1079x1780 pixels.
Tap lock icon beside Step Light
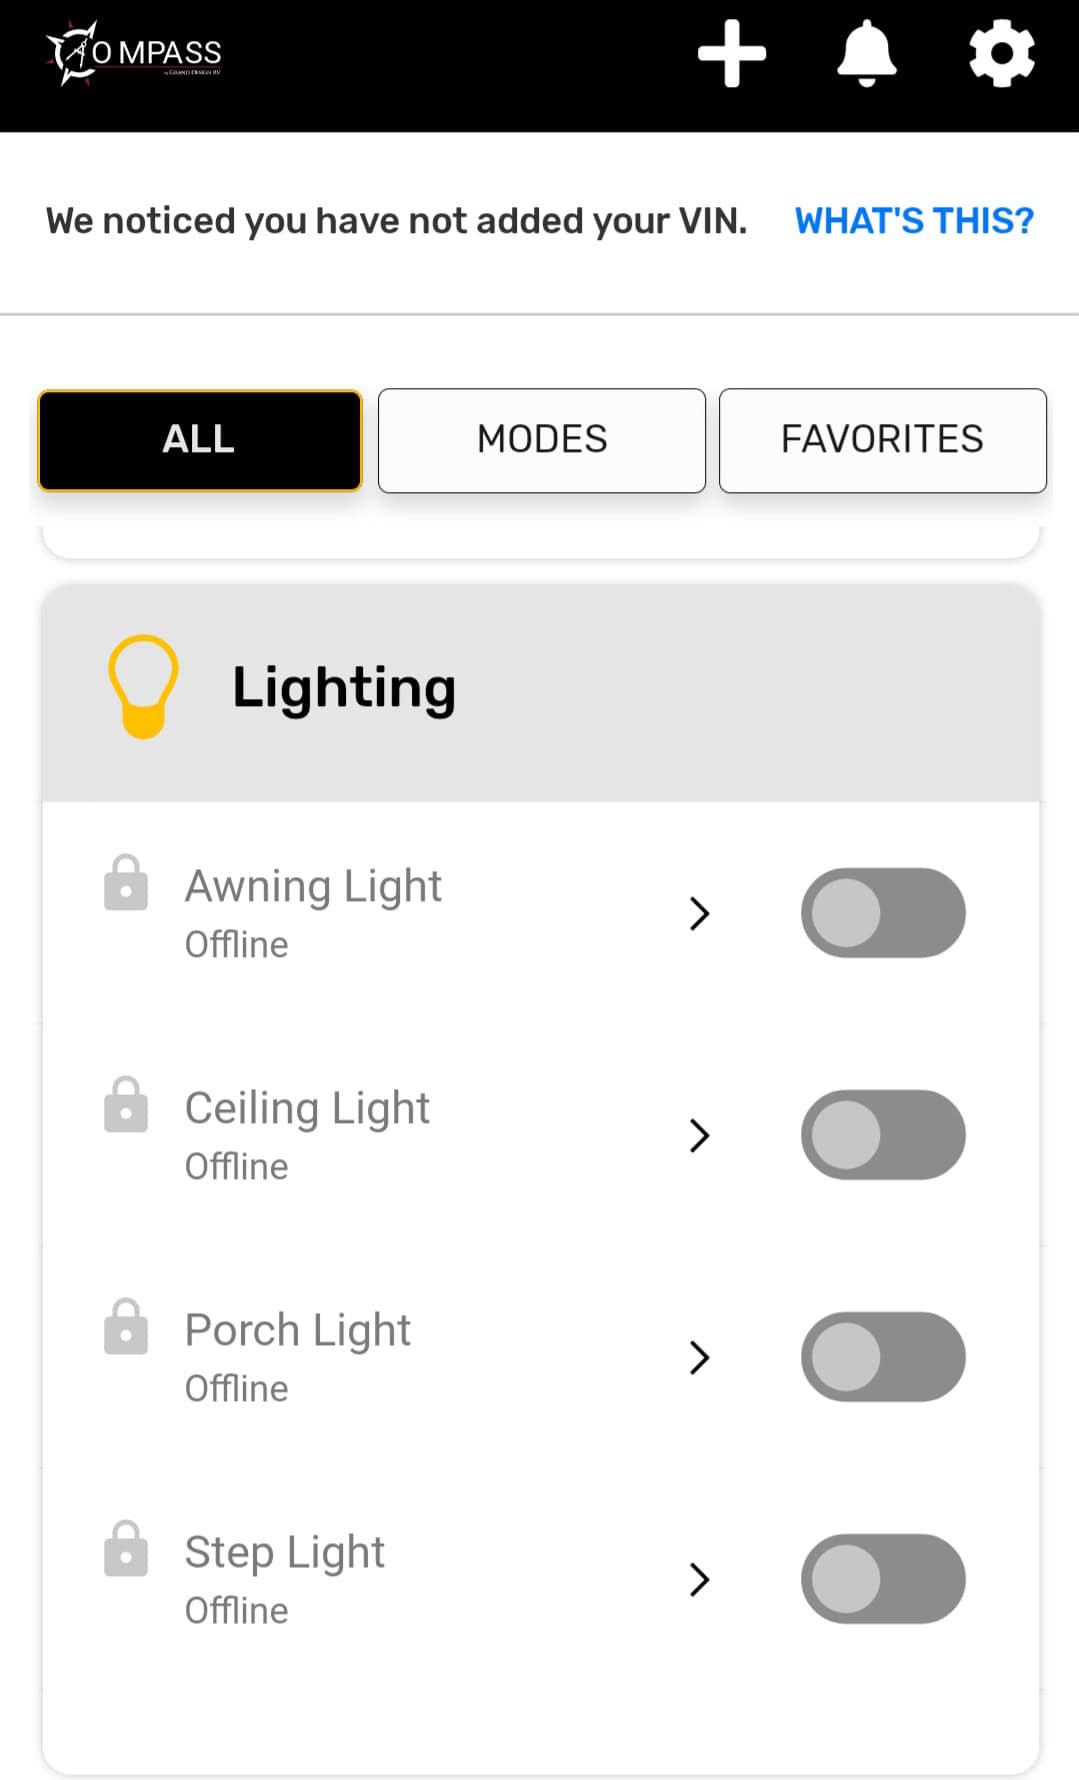(126, 1549)
